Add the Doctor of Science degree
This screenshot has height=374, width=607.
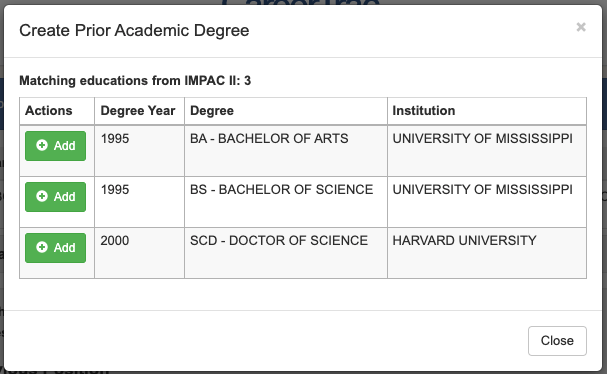55,248
